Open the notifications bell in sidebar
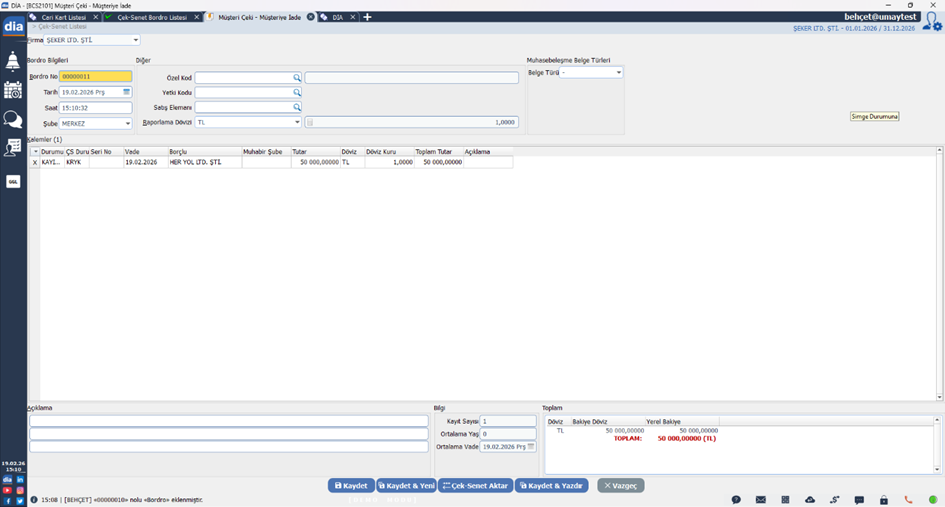Viewport: 945px width, 507px height. (13, 62)
